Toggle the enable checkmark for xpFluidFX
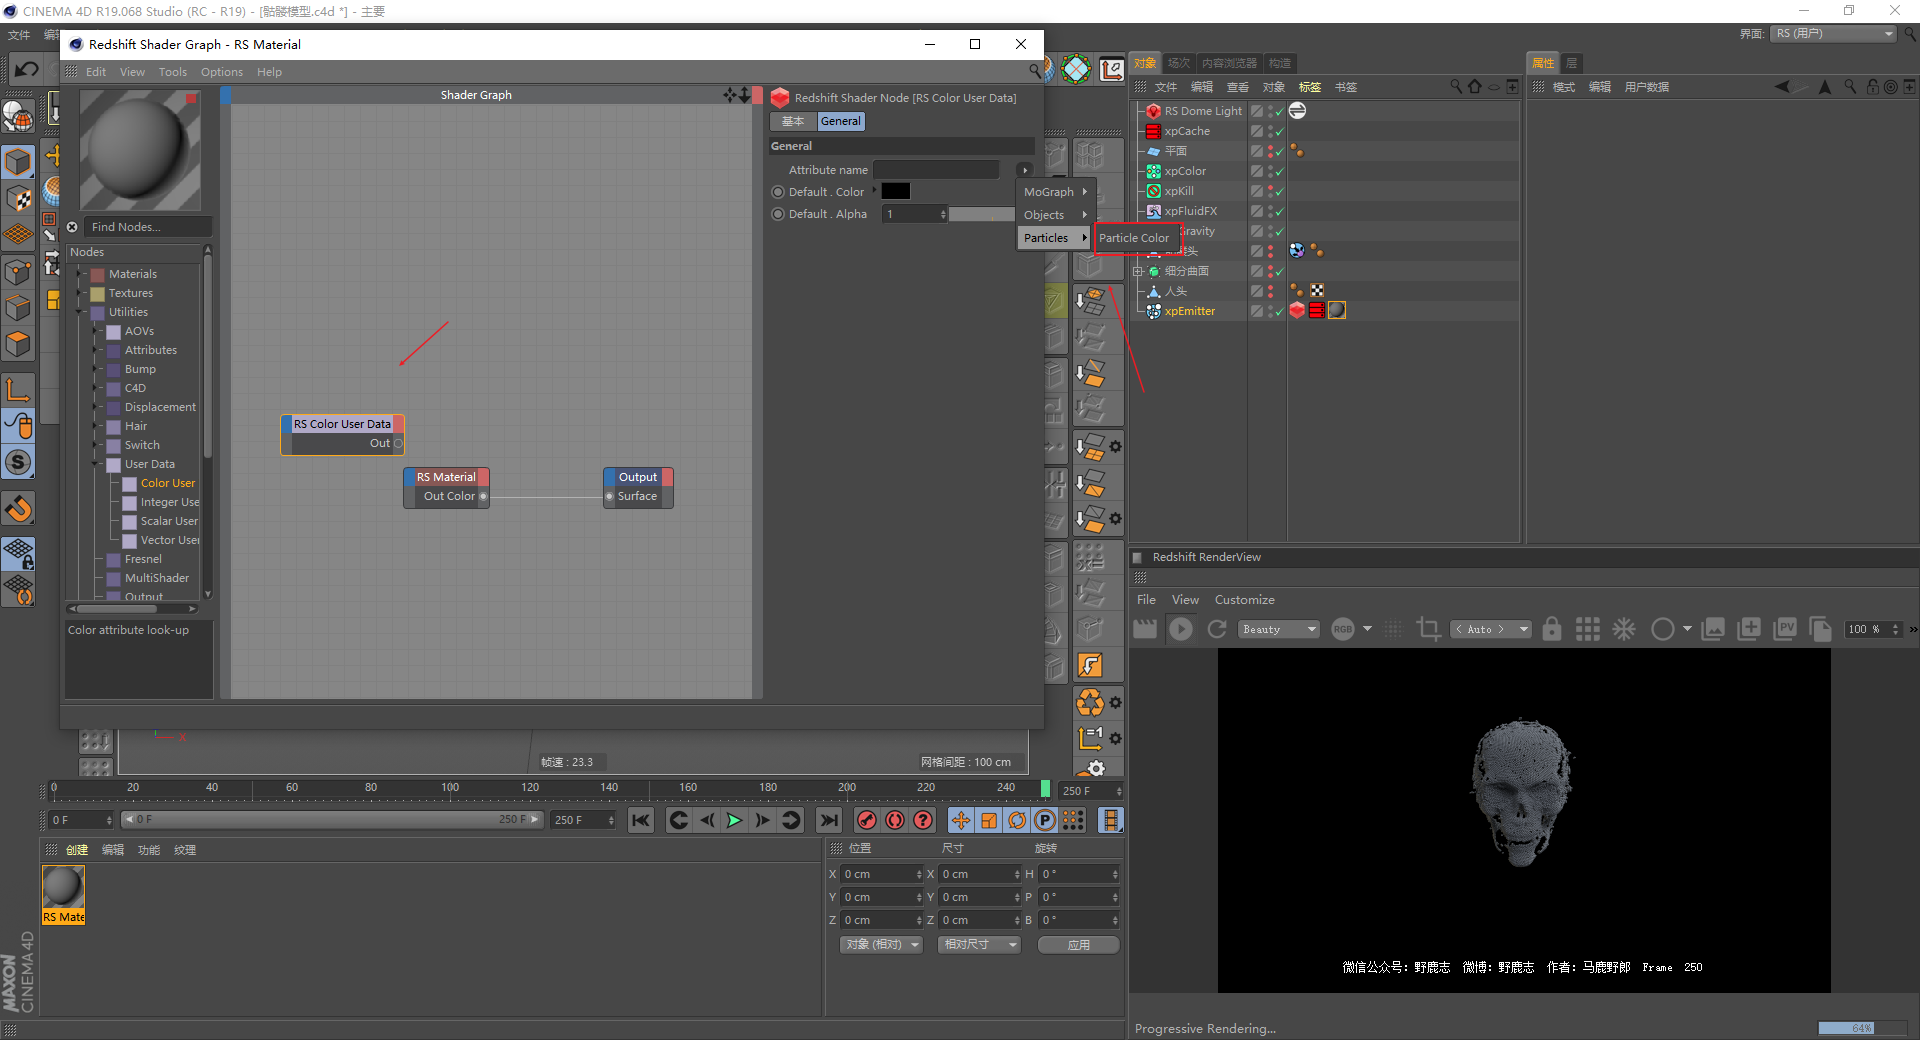Viewport: 1920px width, 1040px height. coord(1278,211)
